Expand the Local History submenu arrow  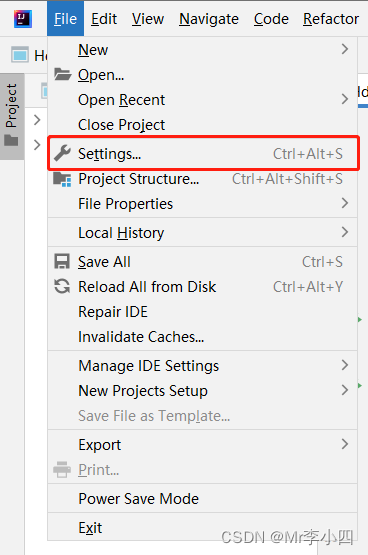click(345, 232)
